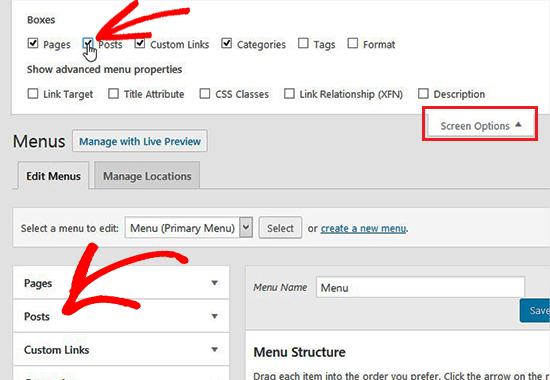Collapse the Screen Options panel
Viewport: 550px width, 380px height.
[x=480, y=125]
